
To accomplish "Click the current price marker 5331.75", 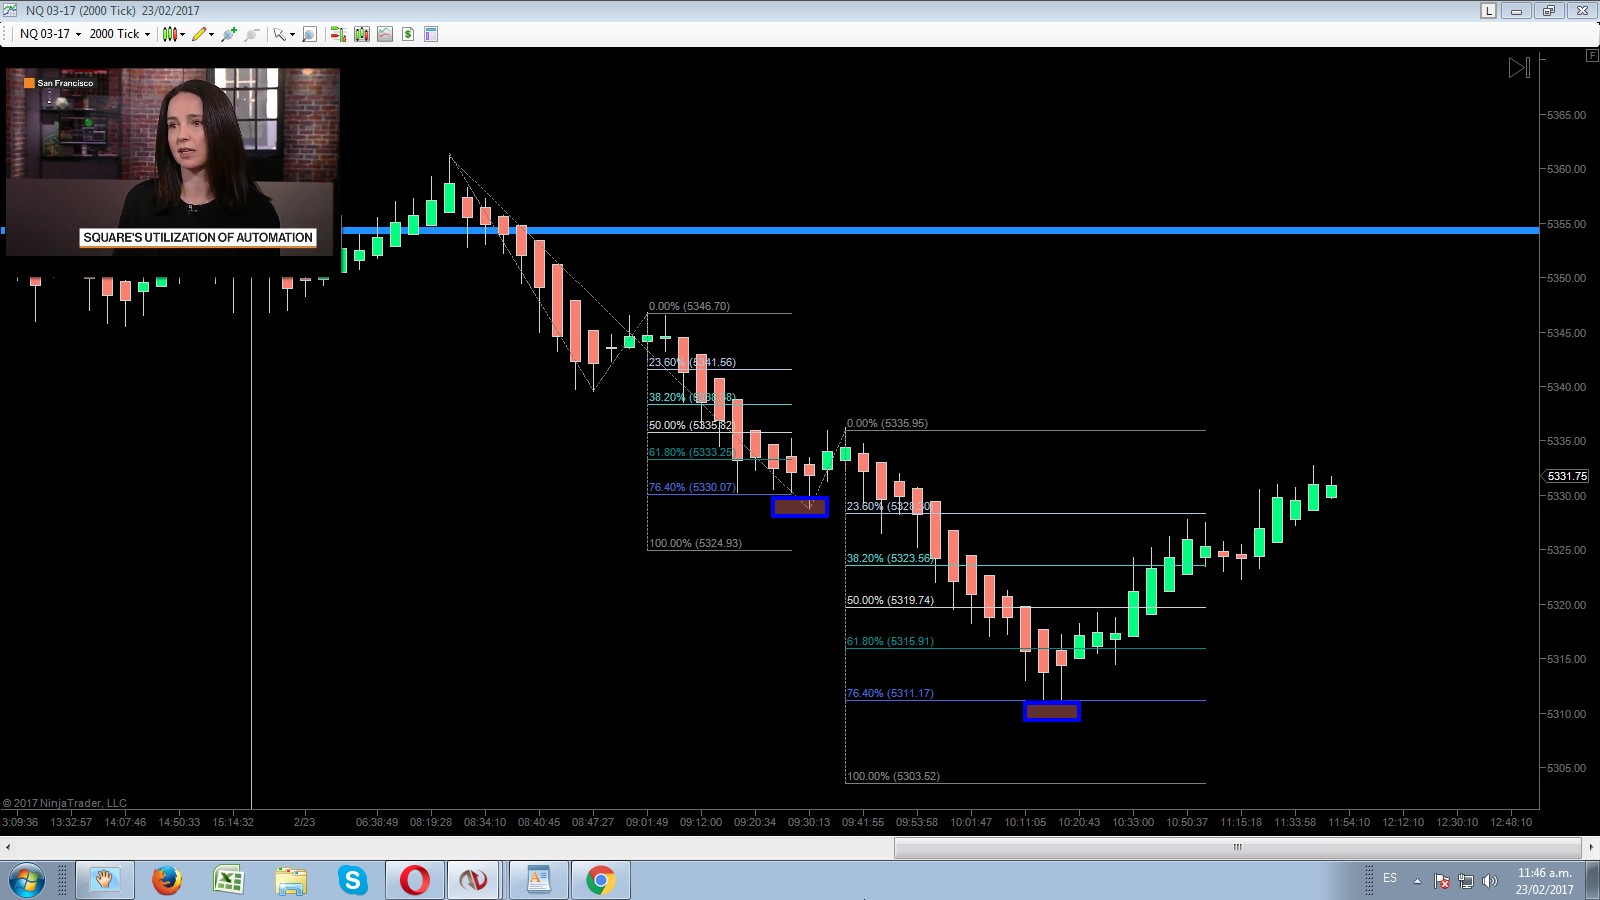I will click(x=1567, y=476).
